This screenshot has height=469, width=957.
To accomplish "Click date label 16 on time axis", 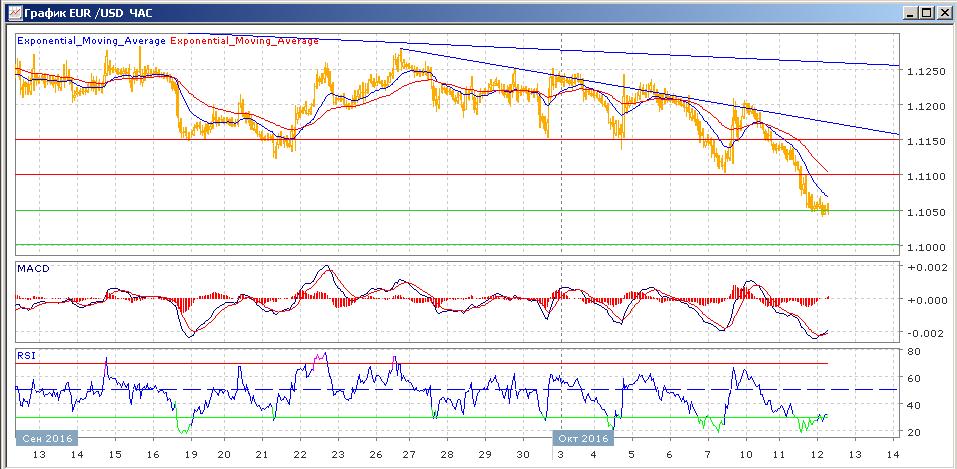I will 153,455.
